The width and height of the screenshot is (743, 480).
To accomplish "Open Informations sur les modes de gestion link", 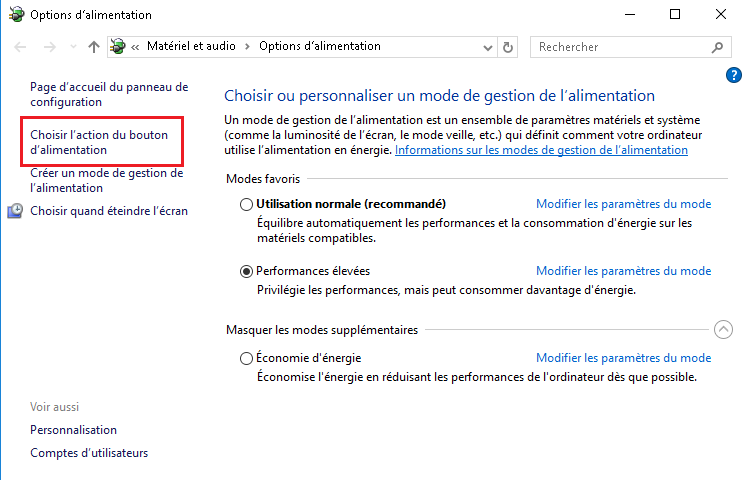I will point(541,150).
